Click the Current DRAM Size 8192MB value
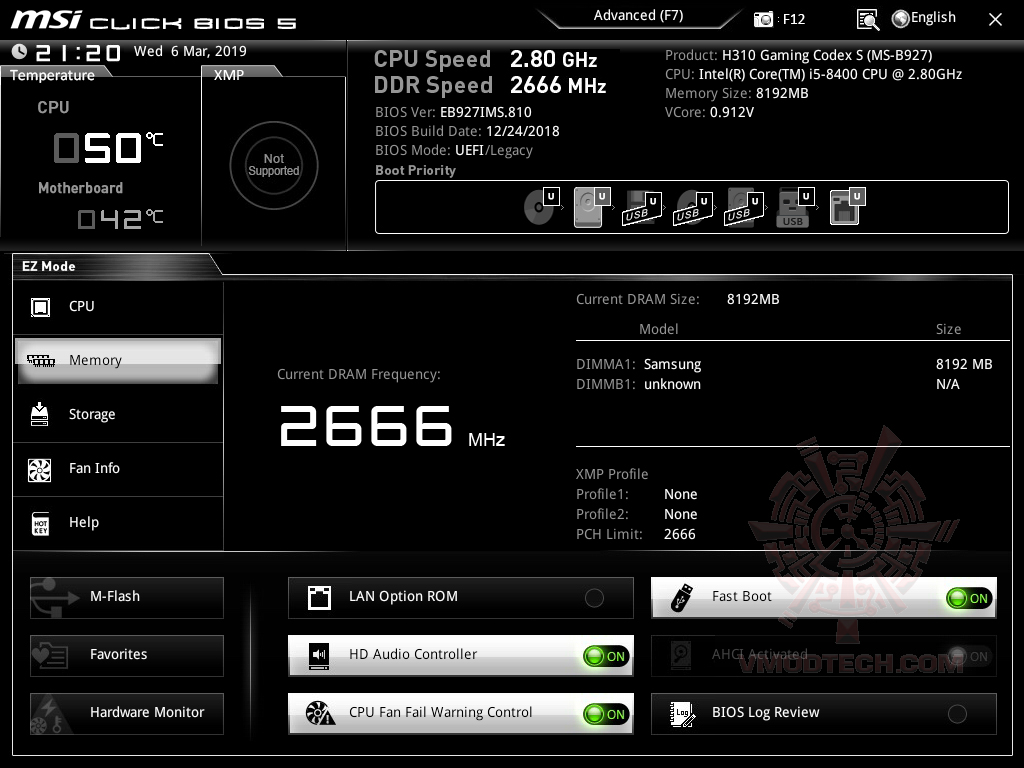The height and width of the screenshot is (768, 1024). [x=753, y=299]
